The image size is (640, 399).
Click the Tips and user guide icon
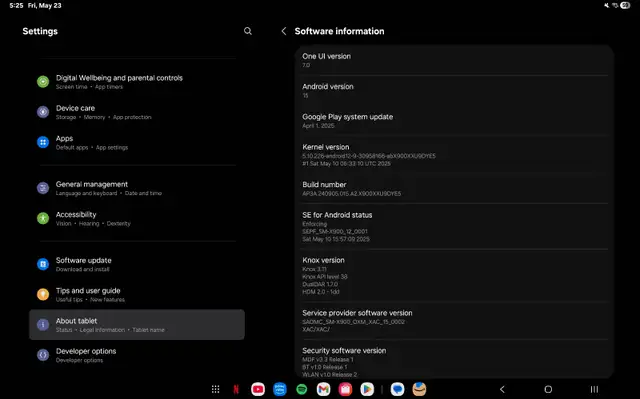point(43,294)
